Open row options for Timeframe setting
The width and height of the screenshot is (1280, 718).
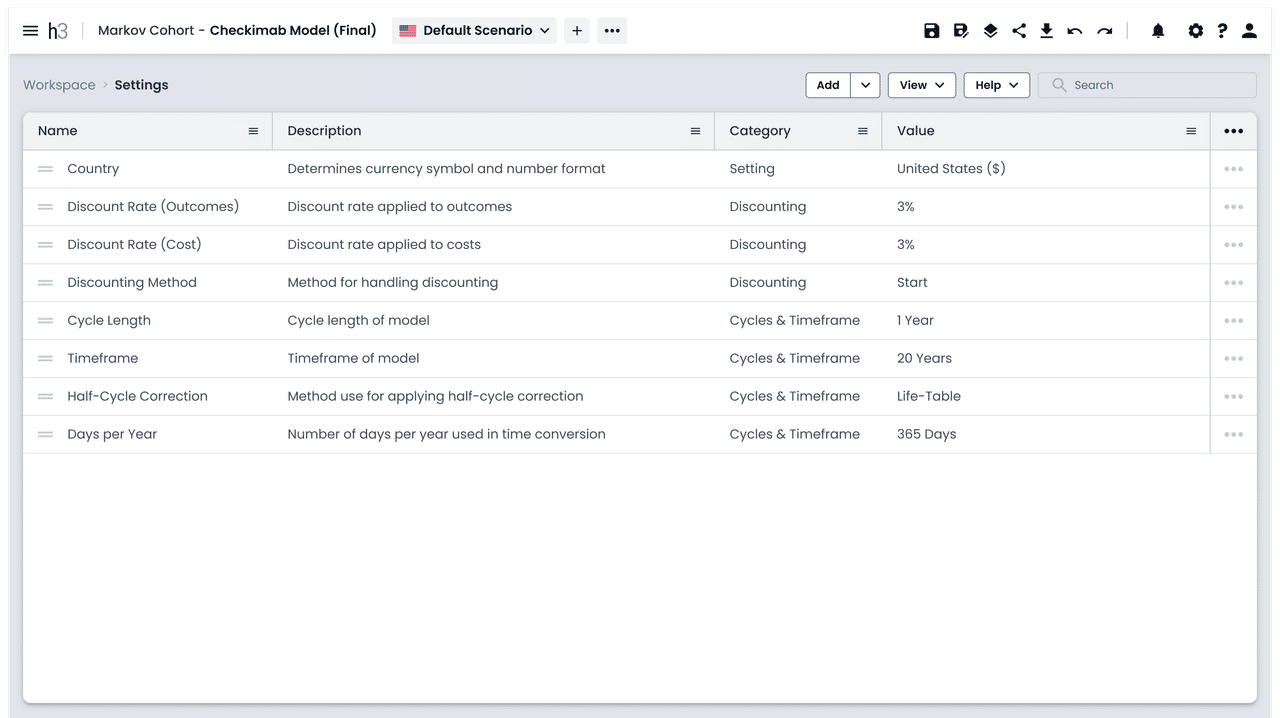click(x=1234, y=358)
